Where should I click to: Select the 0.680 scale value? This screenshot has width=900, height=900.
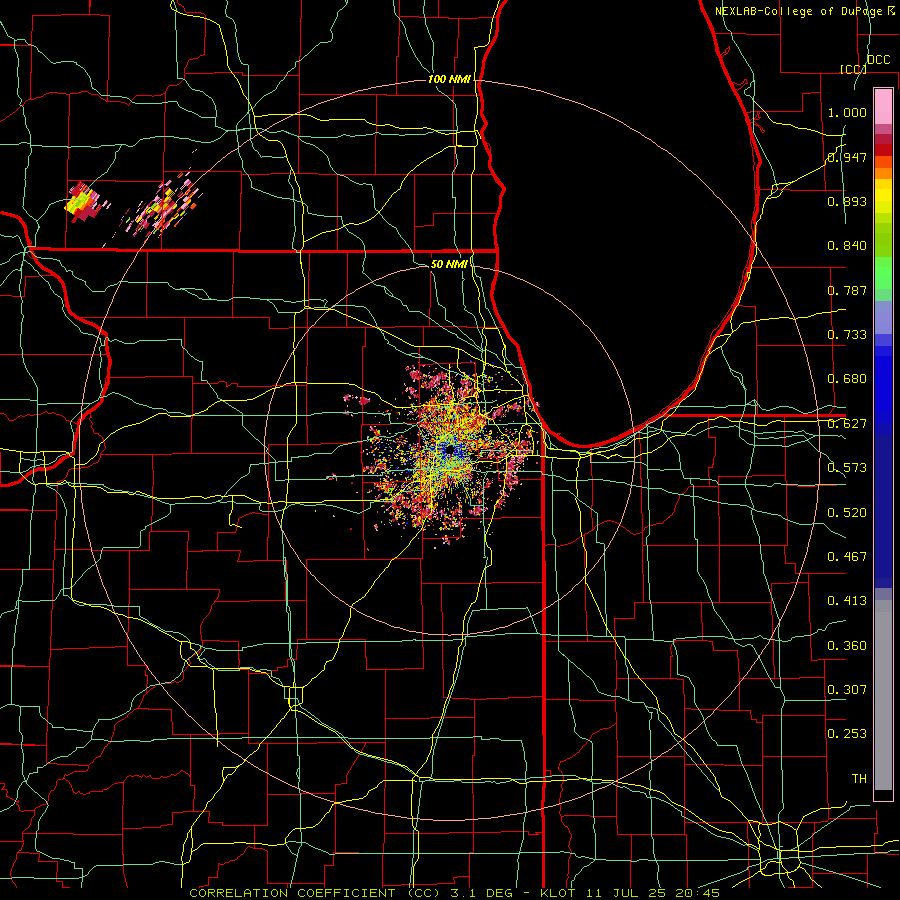click(x=847, y=379)
